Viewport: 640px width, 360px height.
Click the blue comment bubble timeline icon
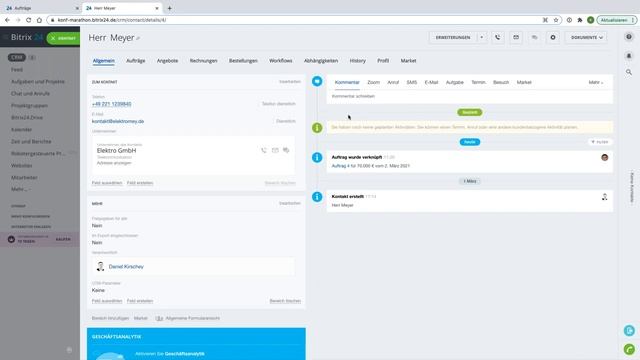(317, 81)
